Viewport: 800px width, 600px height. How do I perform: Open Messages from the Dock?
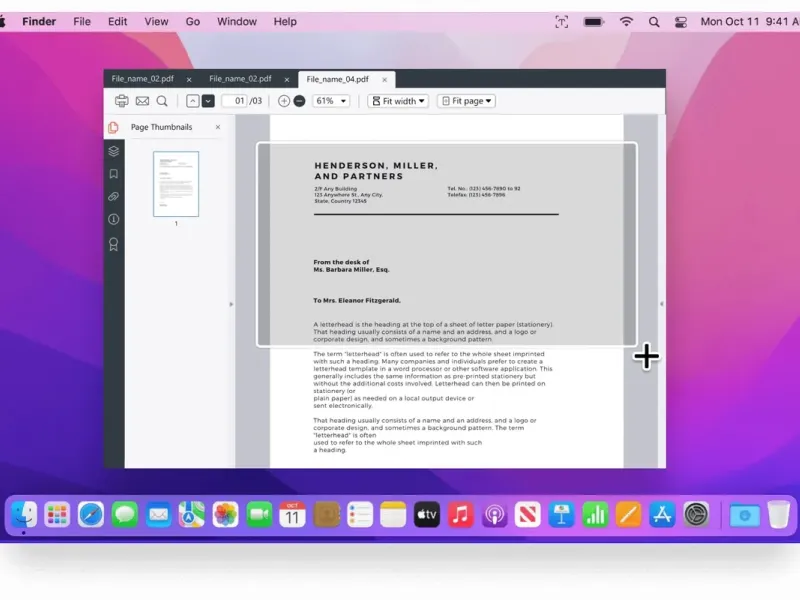(124, 514)
